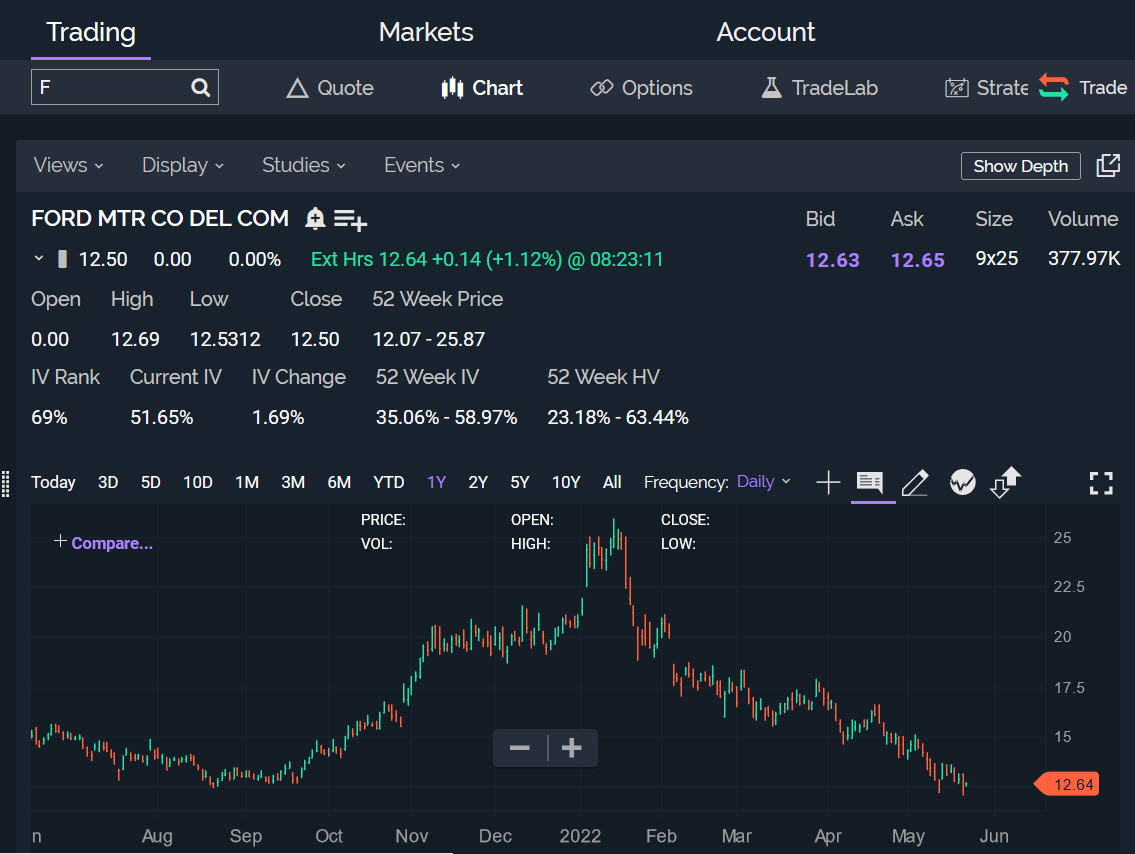The width and height of the screenshot is (1135, 854).
Task: Click the Quote triangle icon
Action: [x=298, y=88]
